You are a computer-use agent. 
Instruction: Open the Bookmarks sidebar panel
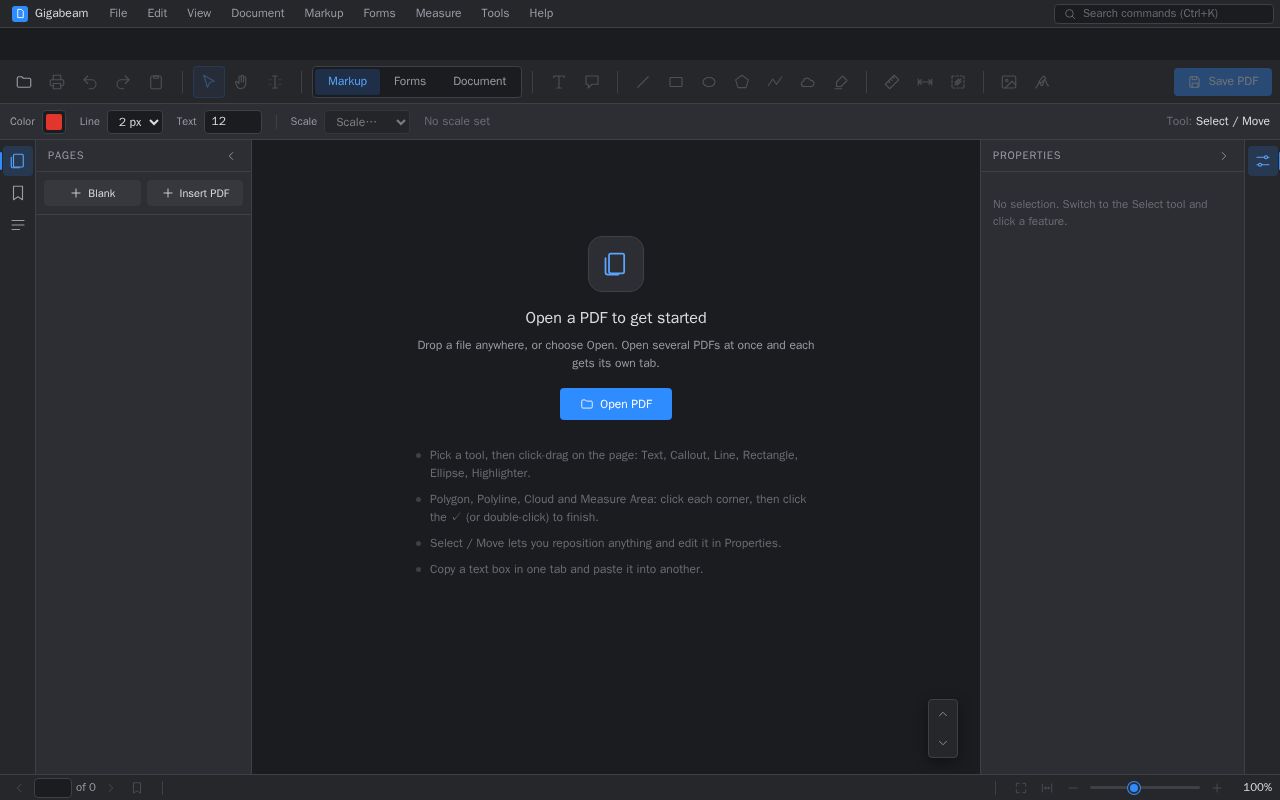17,193
